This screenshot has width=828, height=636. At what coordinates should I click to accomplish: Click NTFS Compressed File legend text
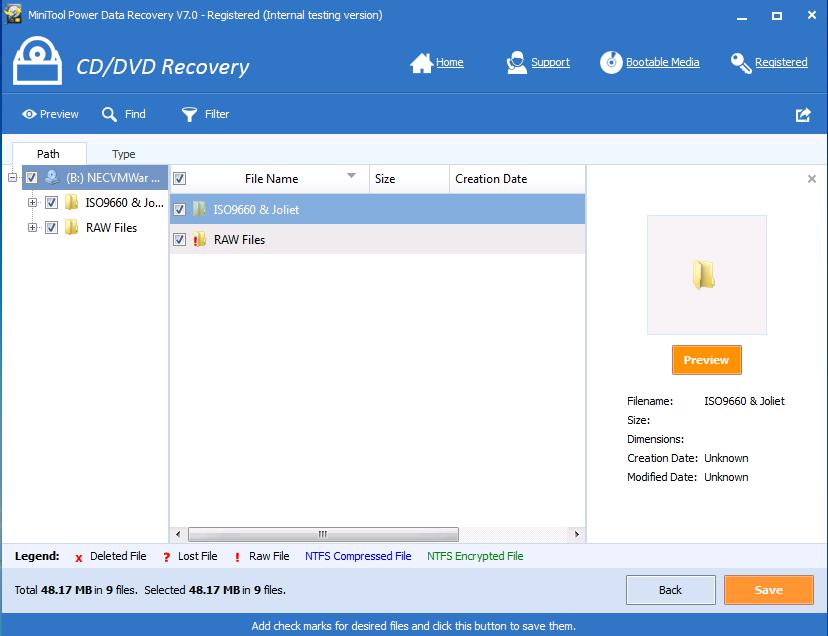click(358, 556)
